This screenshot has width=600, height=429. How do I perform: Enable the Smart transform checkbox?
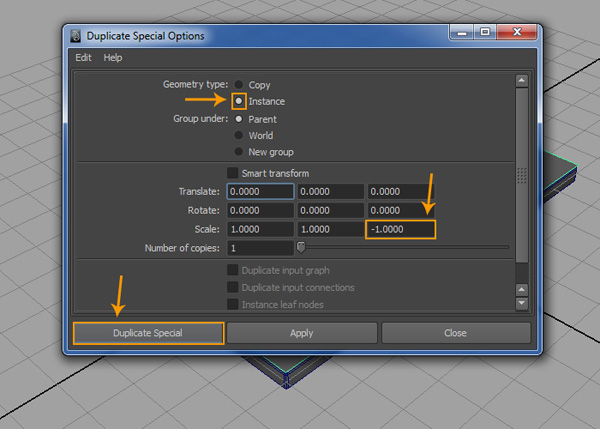[233, 173]
